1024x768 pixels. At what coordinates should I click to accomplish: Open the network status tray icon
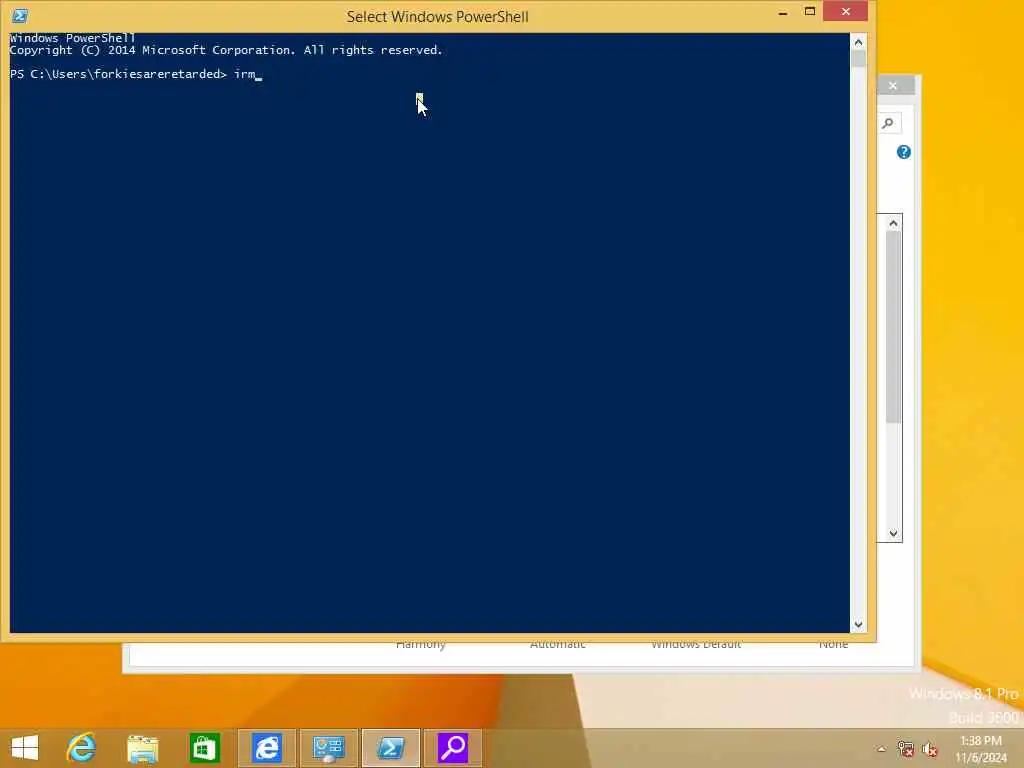pos(905,749)
